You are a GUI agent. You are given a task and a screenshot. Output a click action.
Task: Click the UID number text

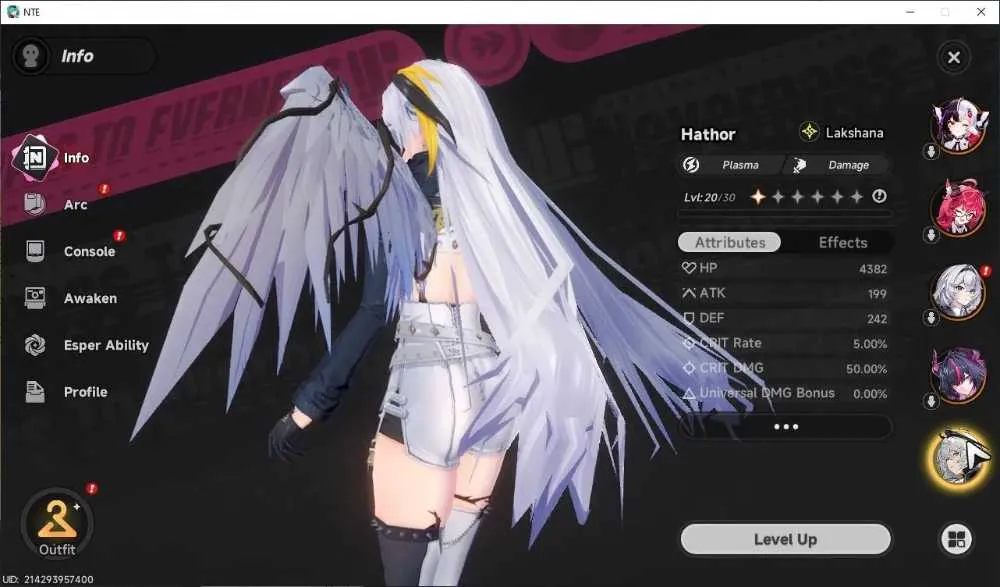click(48, 579)
